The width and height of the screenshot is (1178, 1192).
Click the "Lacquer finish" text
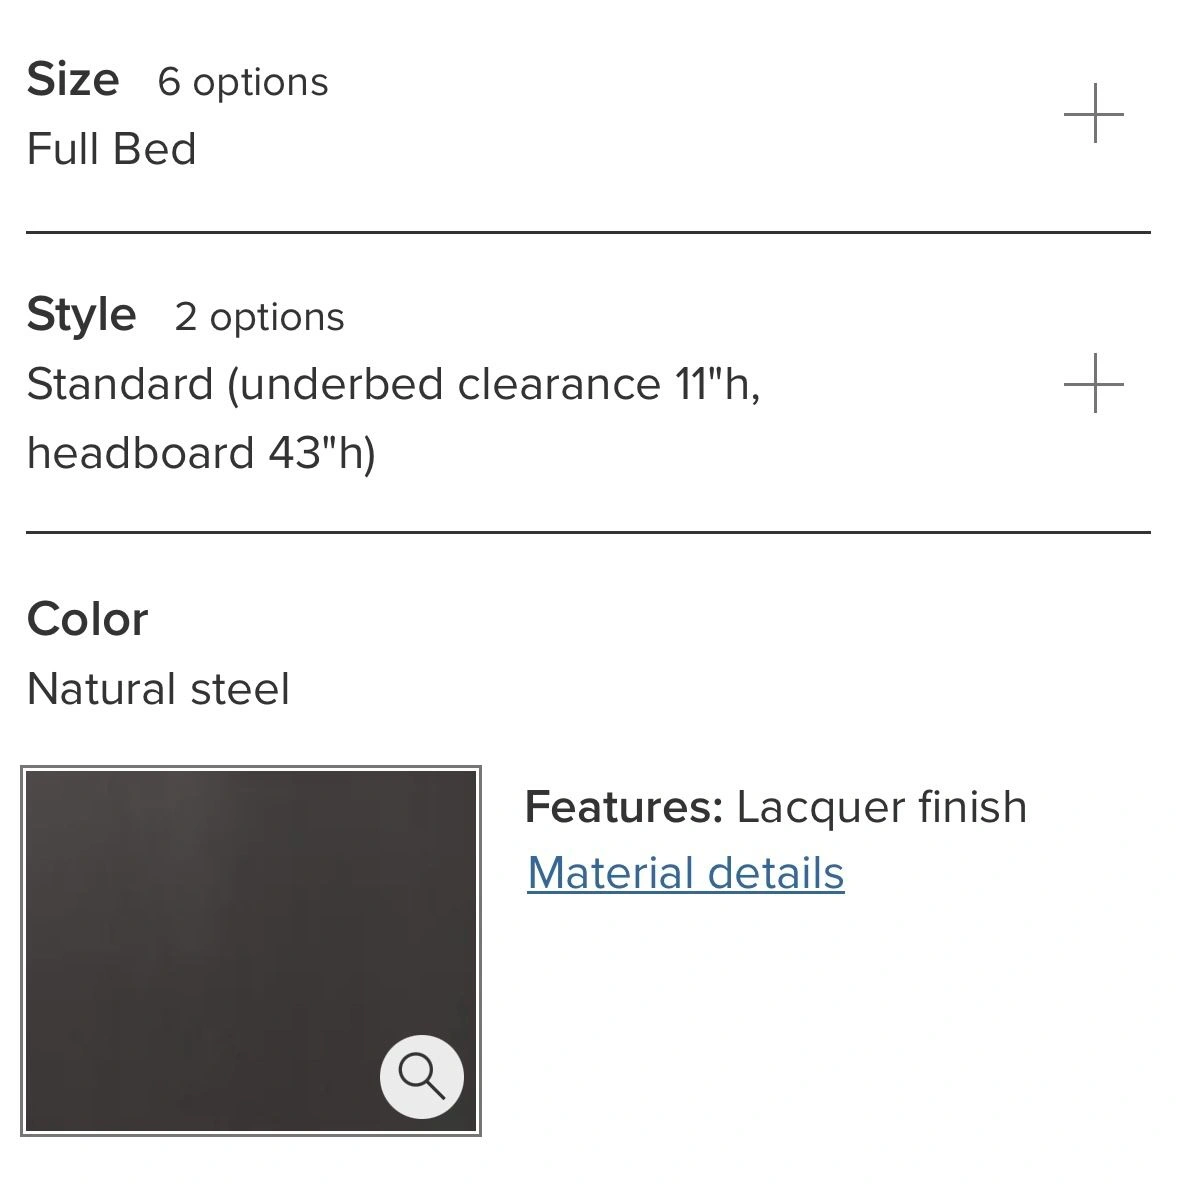pos(881,807)
